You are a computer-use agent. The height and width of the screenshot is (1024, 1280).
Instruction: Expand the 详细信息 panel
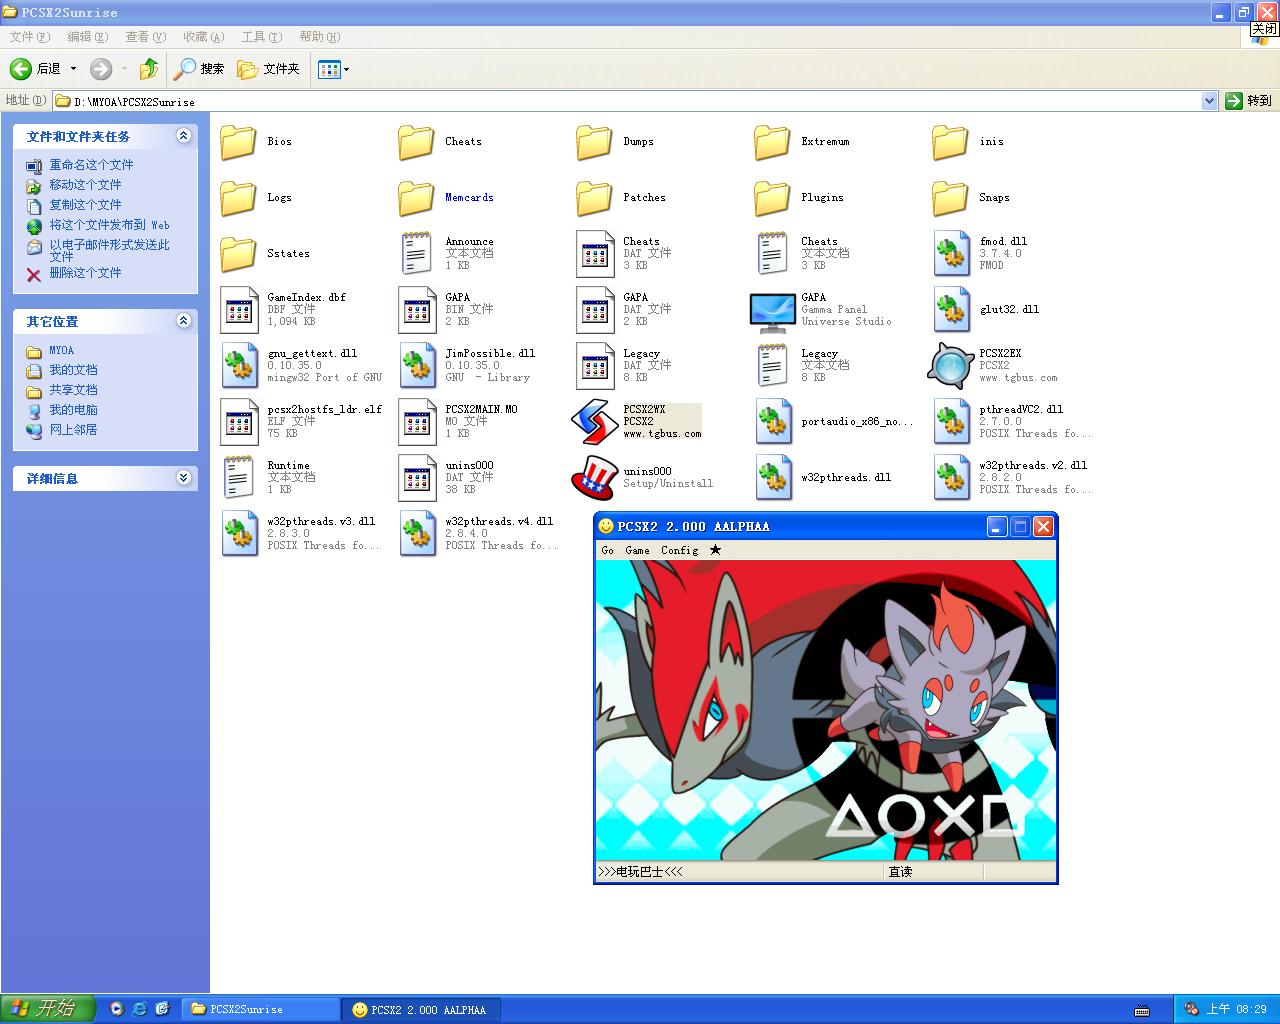(x=183, y=478)
